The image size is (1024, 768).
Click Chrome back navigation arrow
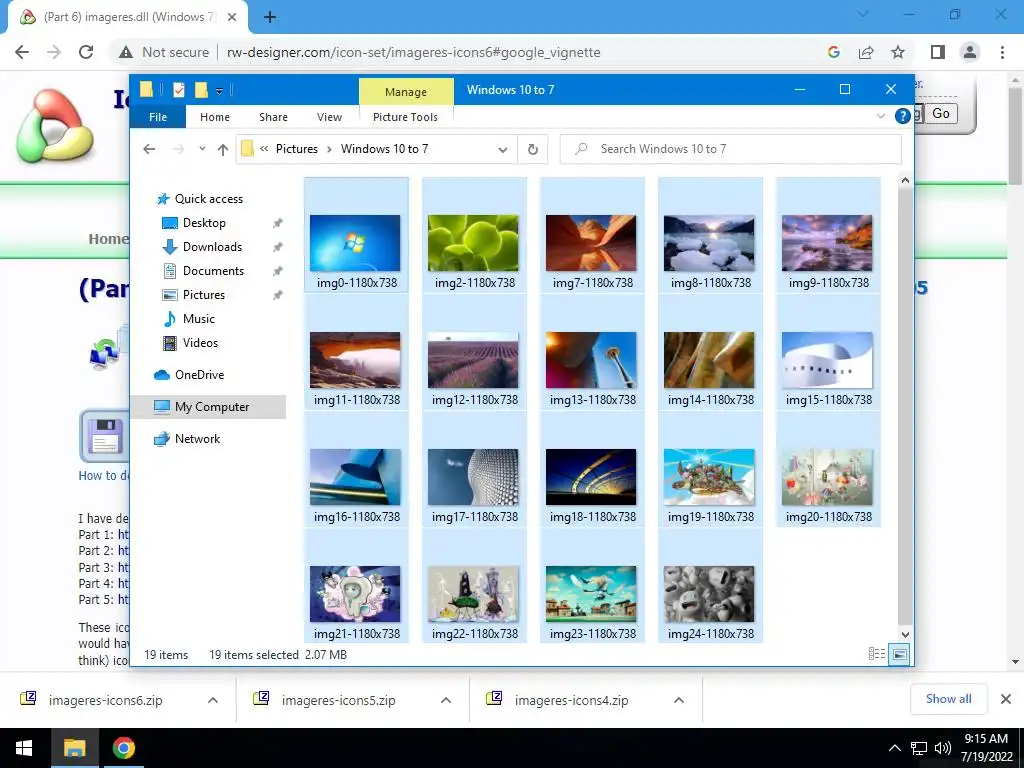tap(22, 52)
